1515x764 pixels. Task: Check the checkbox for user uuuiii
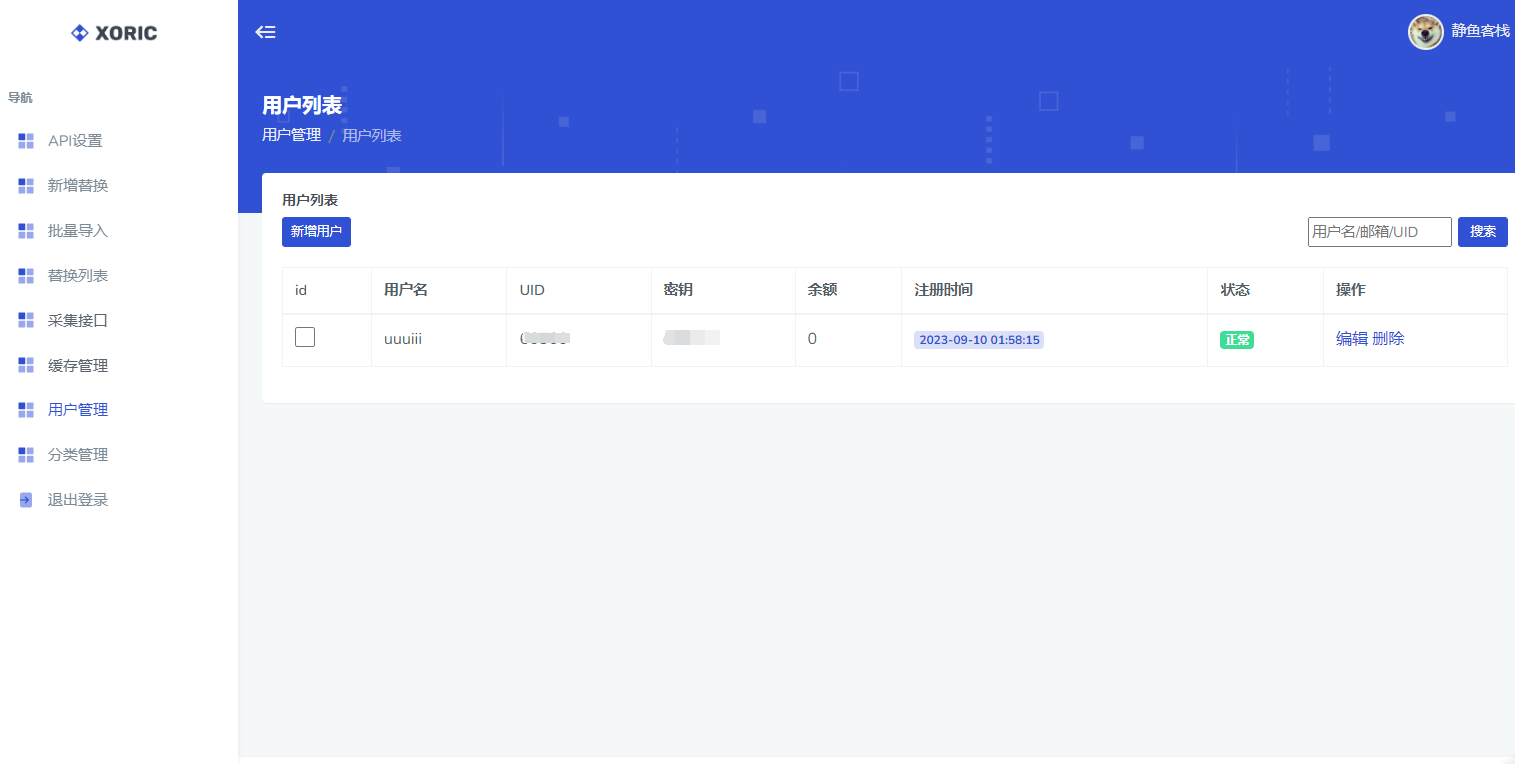tap(305, 337)
